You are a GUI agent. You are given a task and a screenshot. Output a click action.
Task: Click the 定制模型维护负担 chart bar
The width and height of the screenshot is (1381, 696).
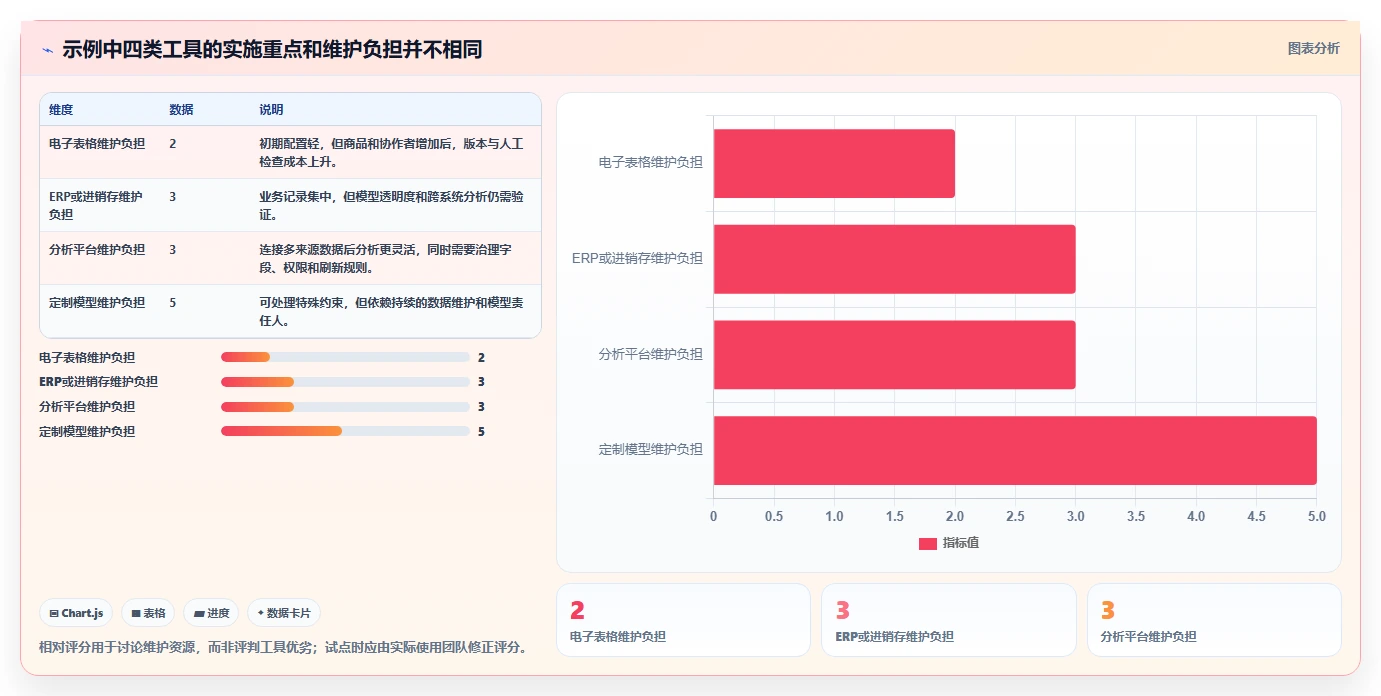click(1015, 450)
